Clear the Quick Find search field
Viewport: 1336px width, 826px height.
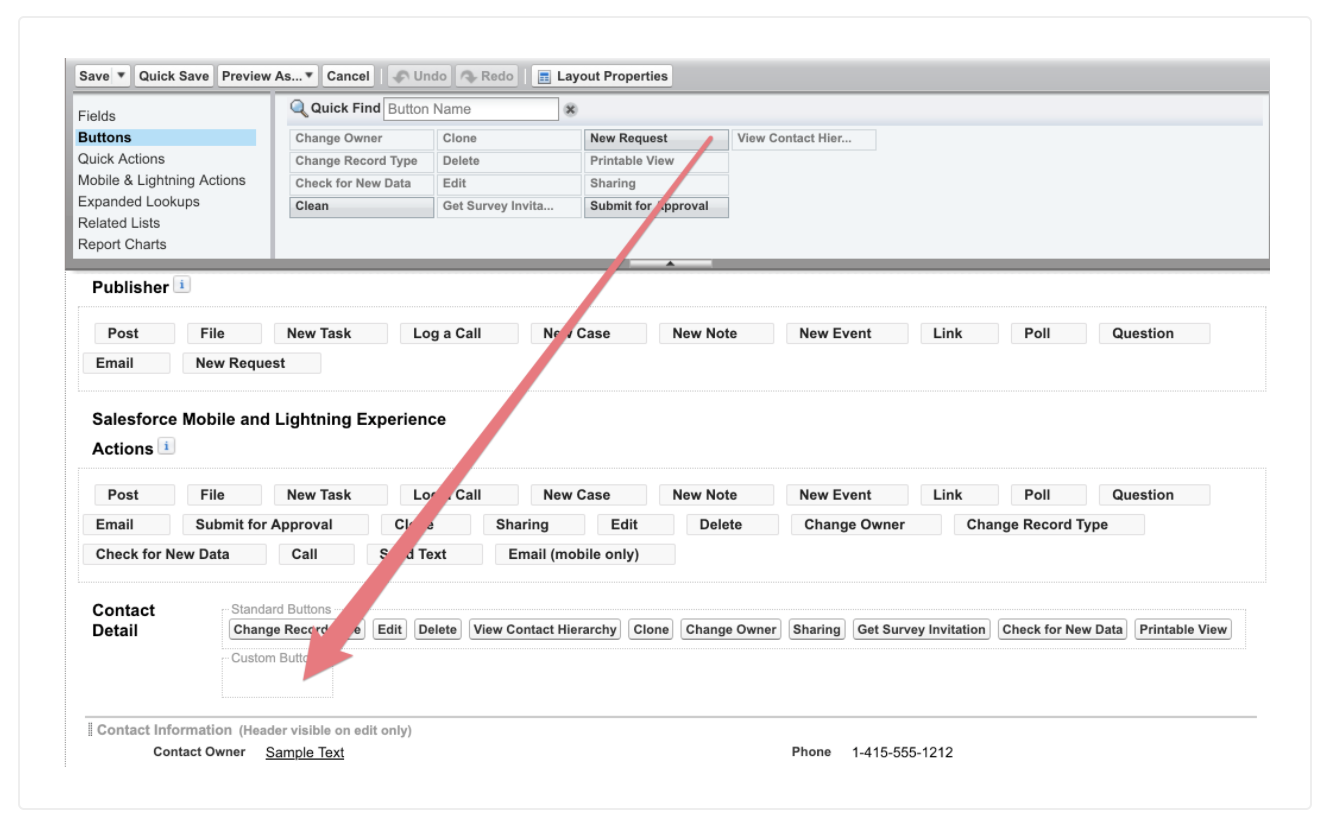point(570,110)
